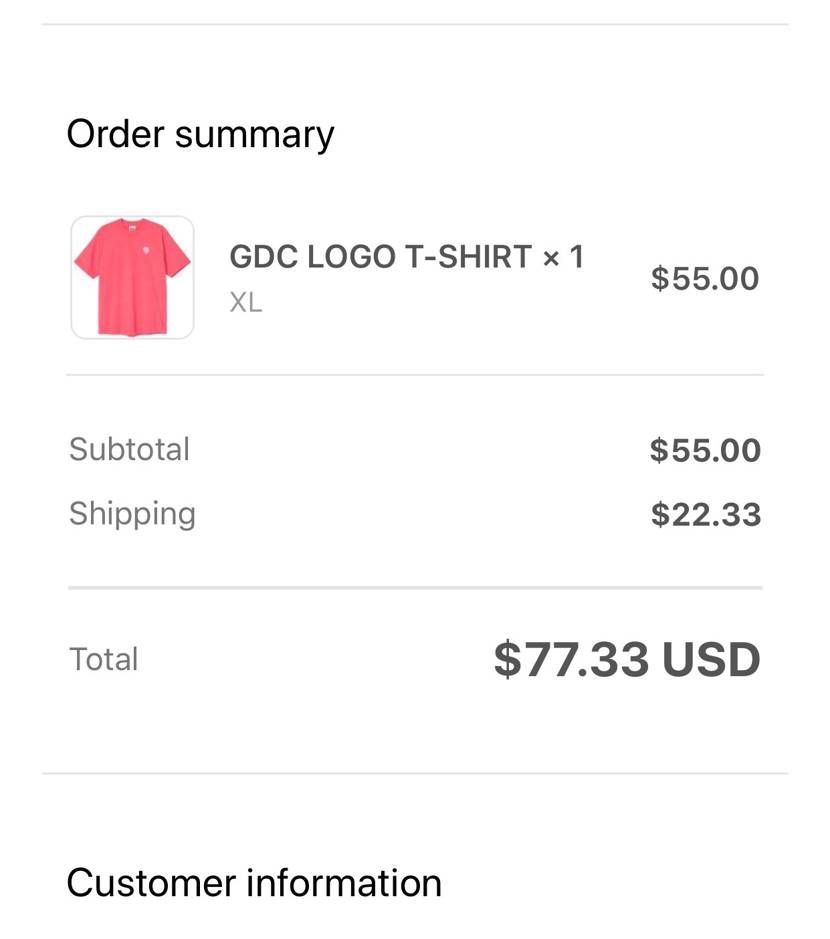
Task: Open the pink GDC t-shirt thumbnail
Action: pyautogui.click(x=132, y=277)
